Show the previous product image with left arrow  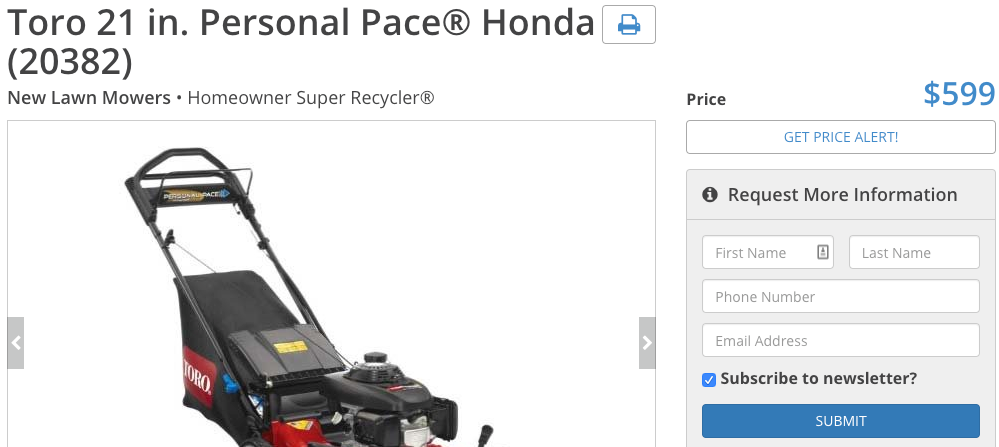(x=16, y=343)
